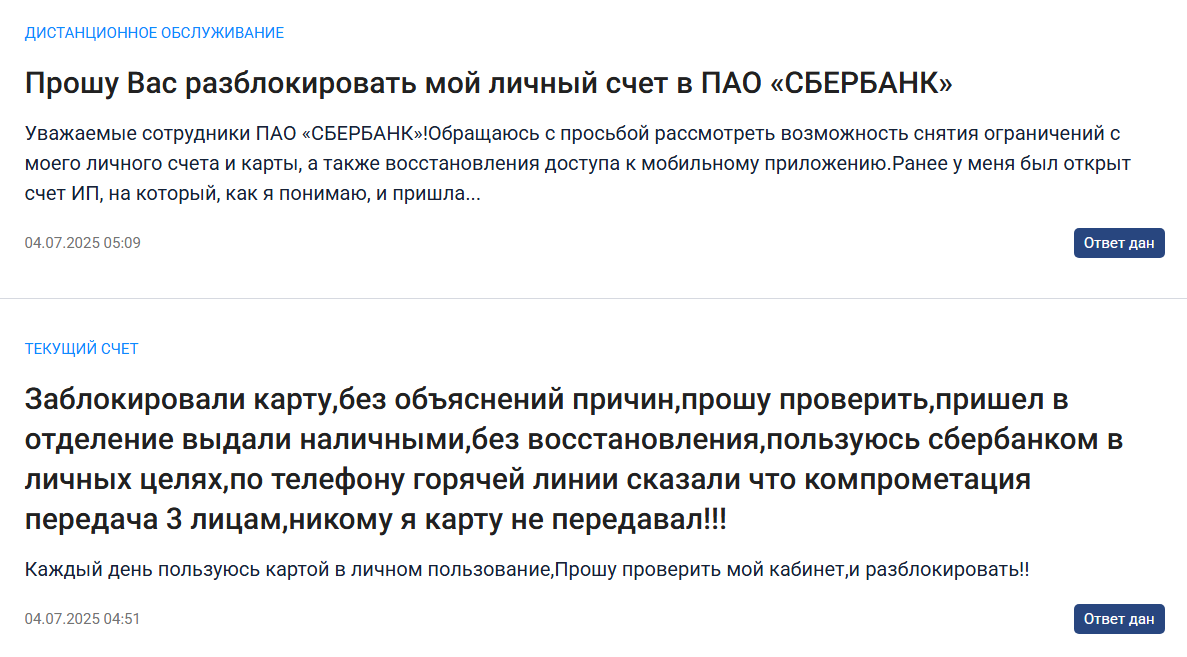Image resolution: width=1187 pixels, height=657 pixels.
Task: Click the word «СБЕРБАНК» in the first headline
Action: [861, 83]
